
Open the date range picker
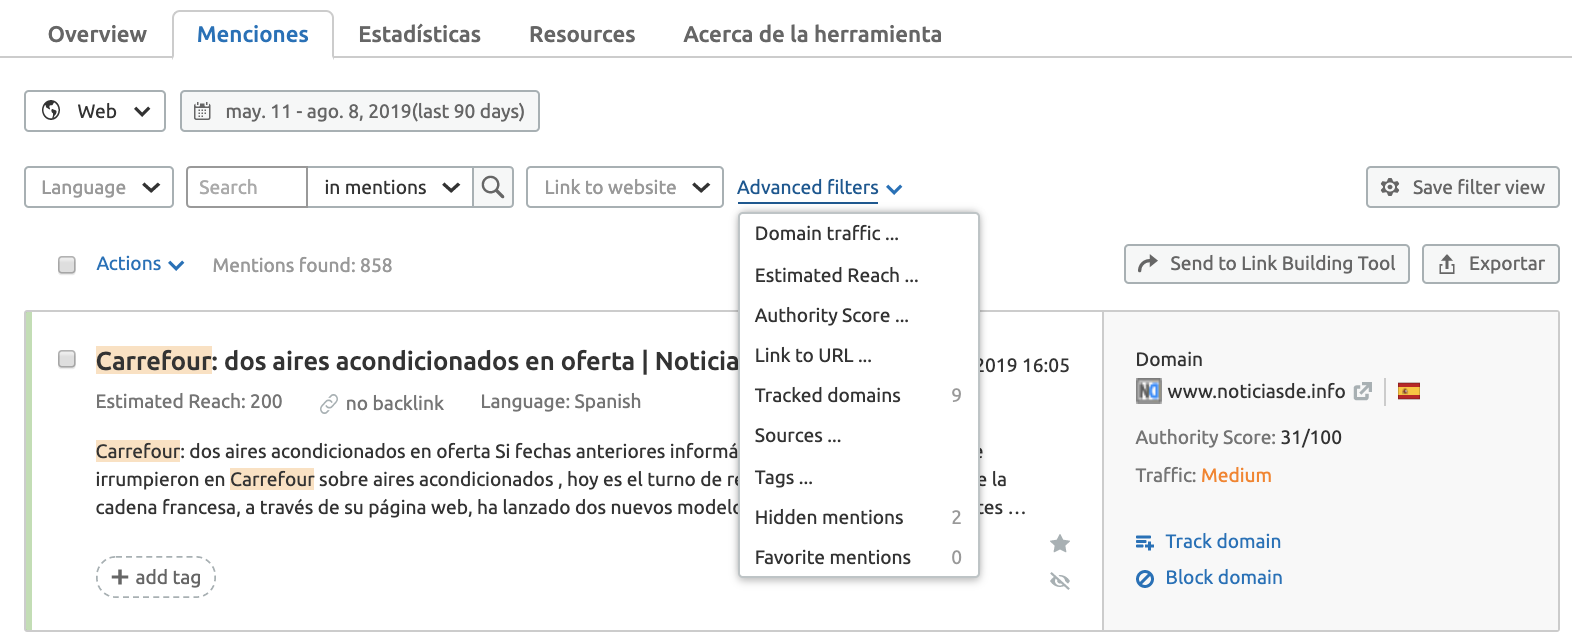360,111
